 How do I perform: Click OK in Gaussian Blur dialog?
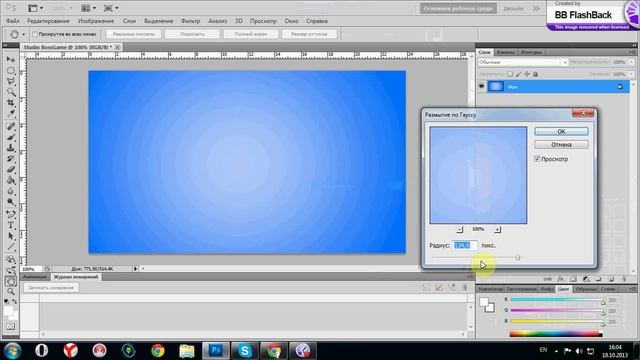click(x=561, y=131)
